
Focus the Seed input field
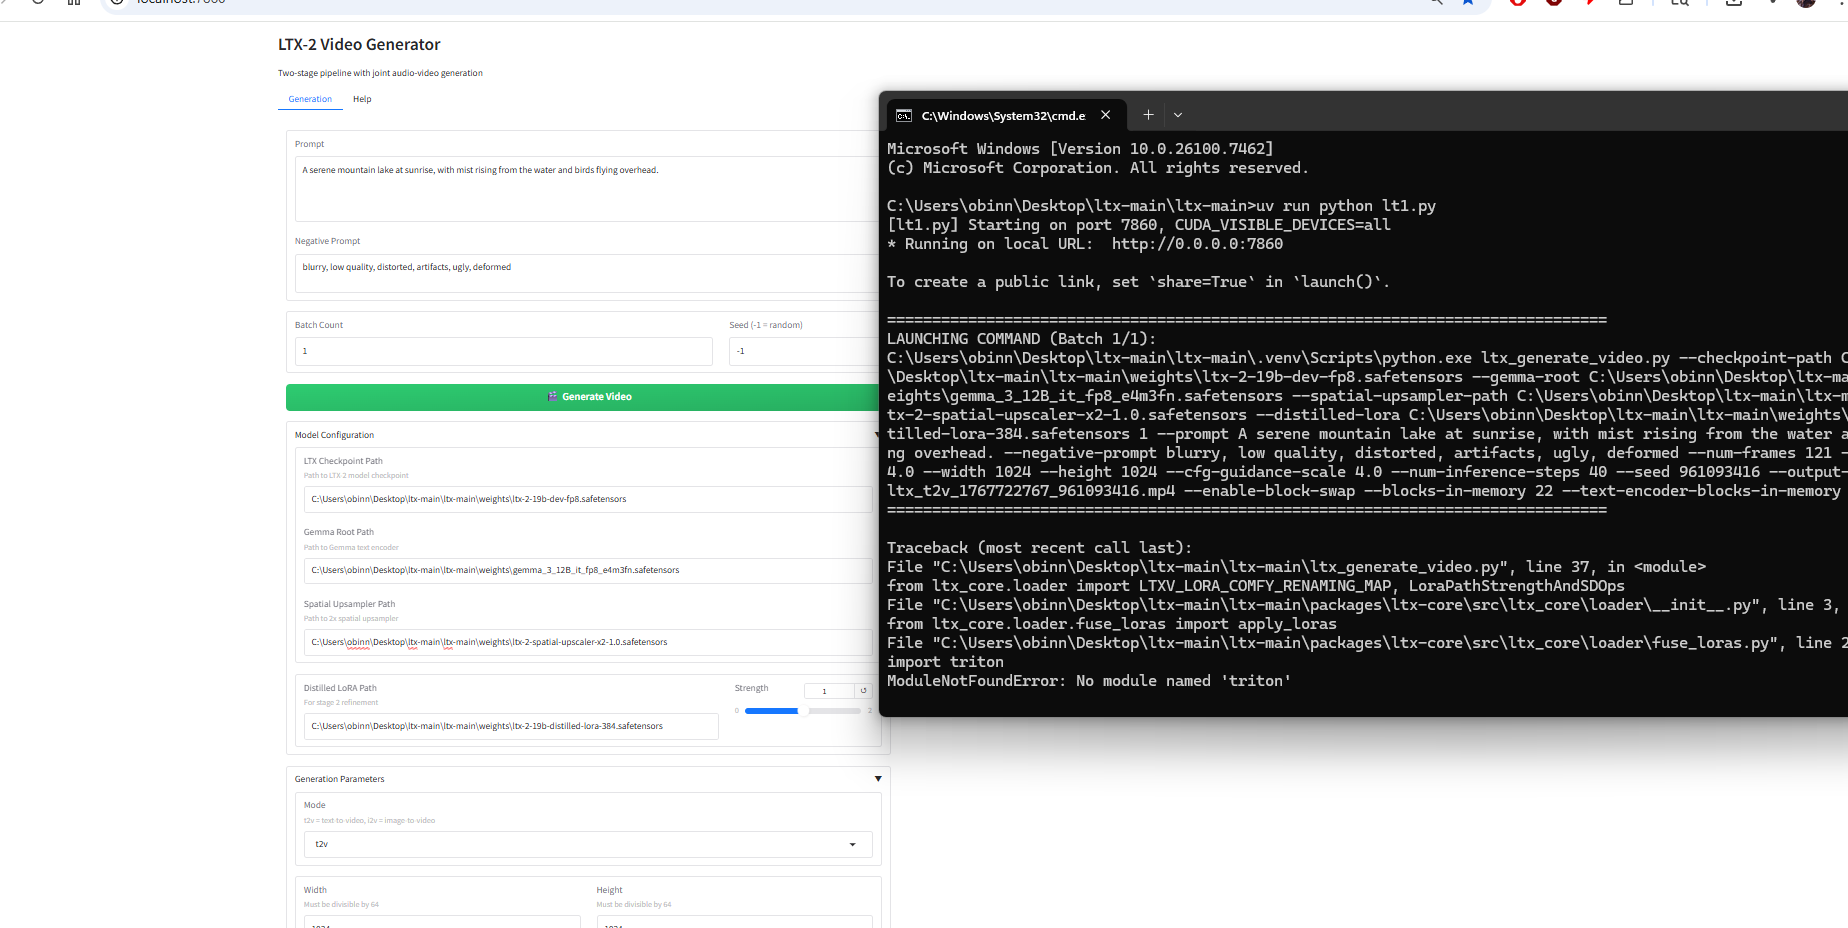(x=806, y=351)
